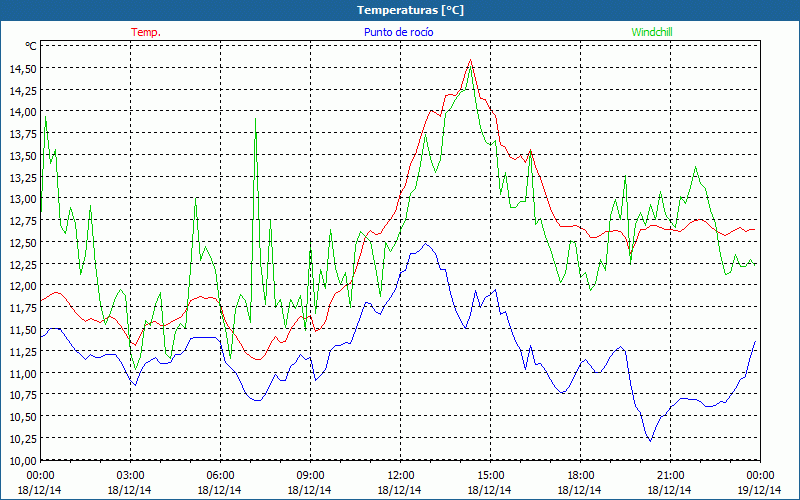The image size is (800, 500).
Task: Click the 11,00 y-axis value
Action: [22, 373]
